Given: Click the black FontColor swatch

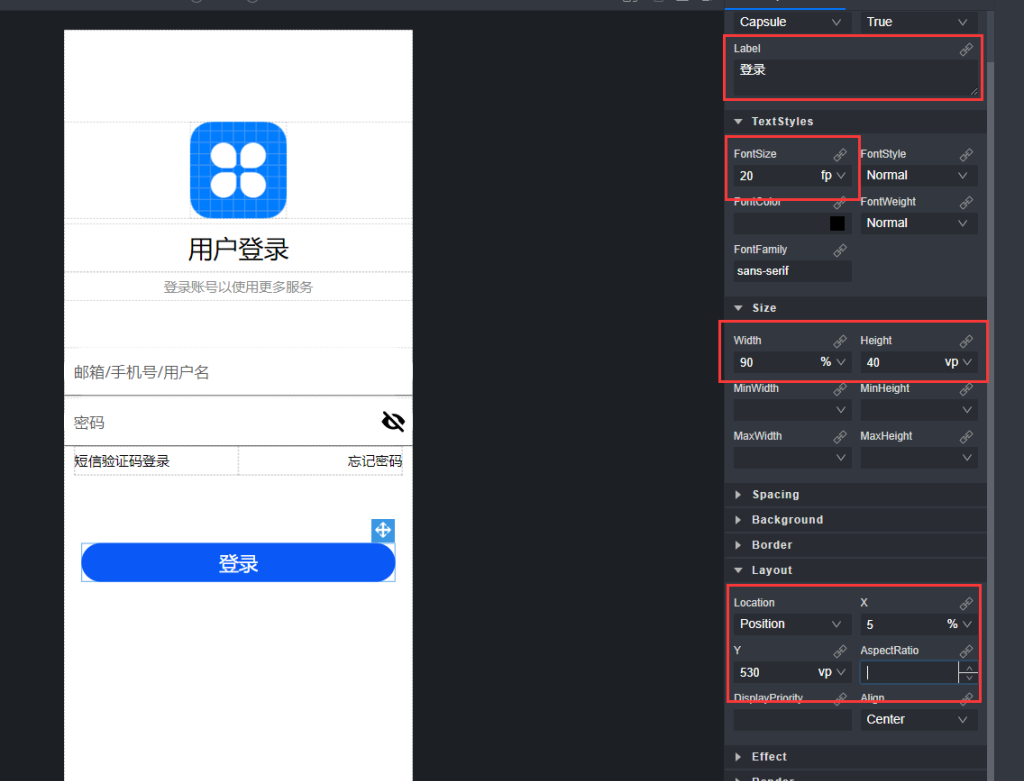Looking at the screenshot, I should click(x=837, y=223).
